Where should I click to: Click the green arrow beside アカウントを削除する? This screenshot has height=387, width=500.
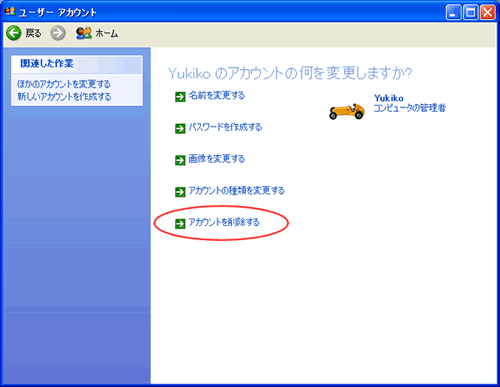tap(180, 224)
